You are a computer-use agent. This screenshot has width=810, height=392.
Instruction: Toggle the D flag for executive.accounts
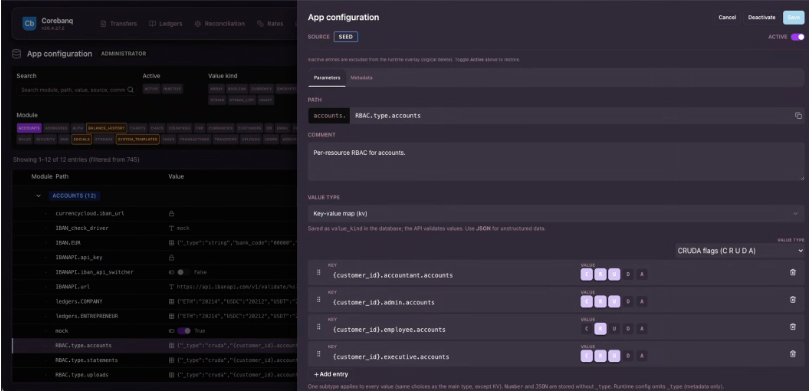point(628,356)
